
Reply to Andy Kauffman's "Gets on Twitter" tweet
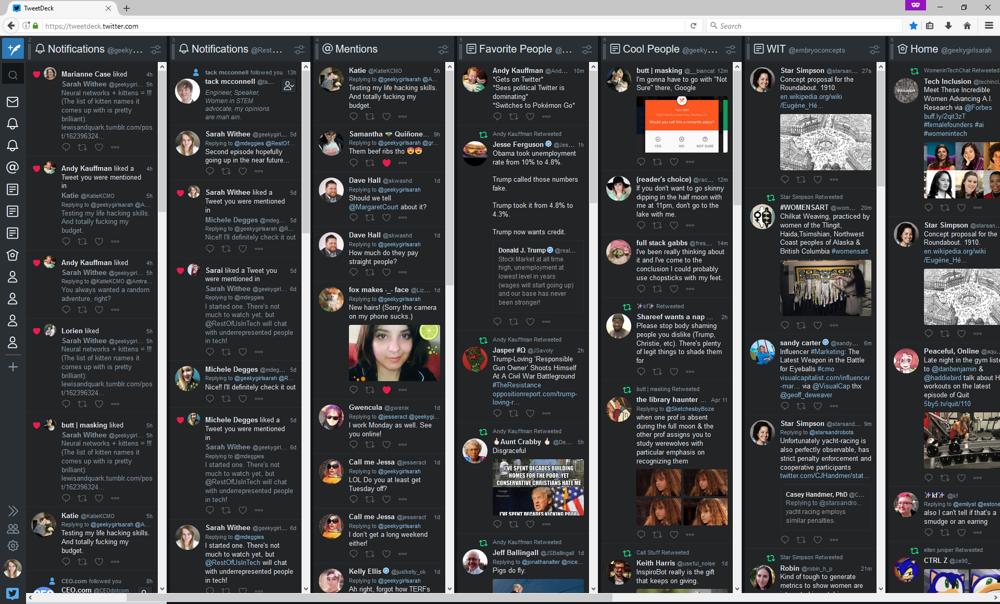click(497, 116)
